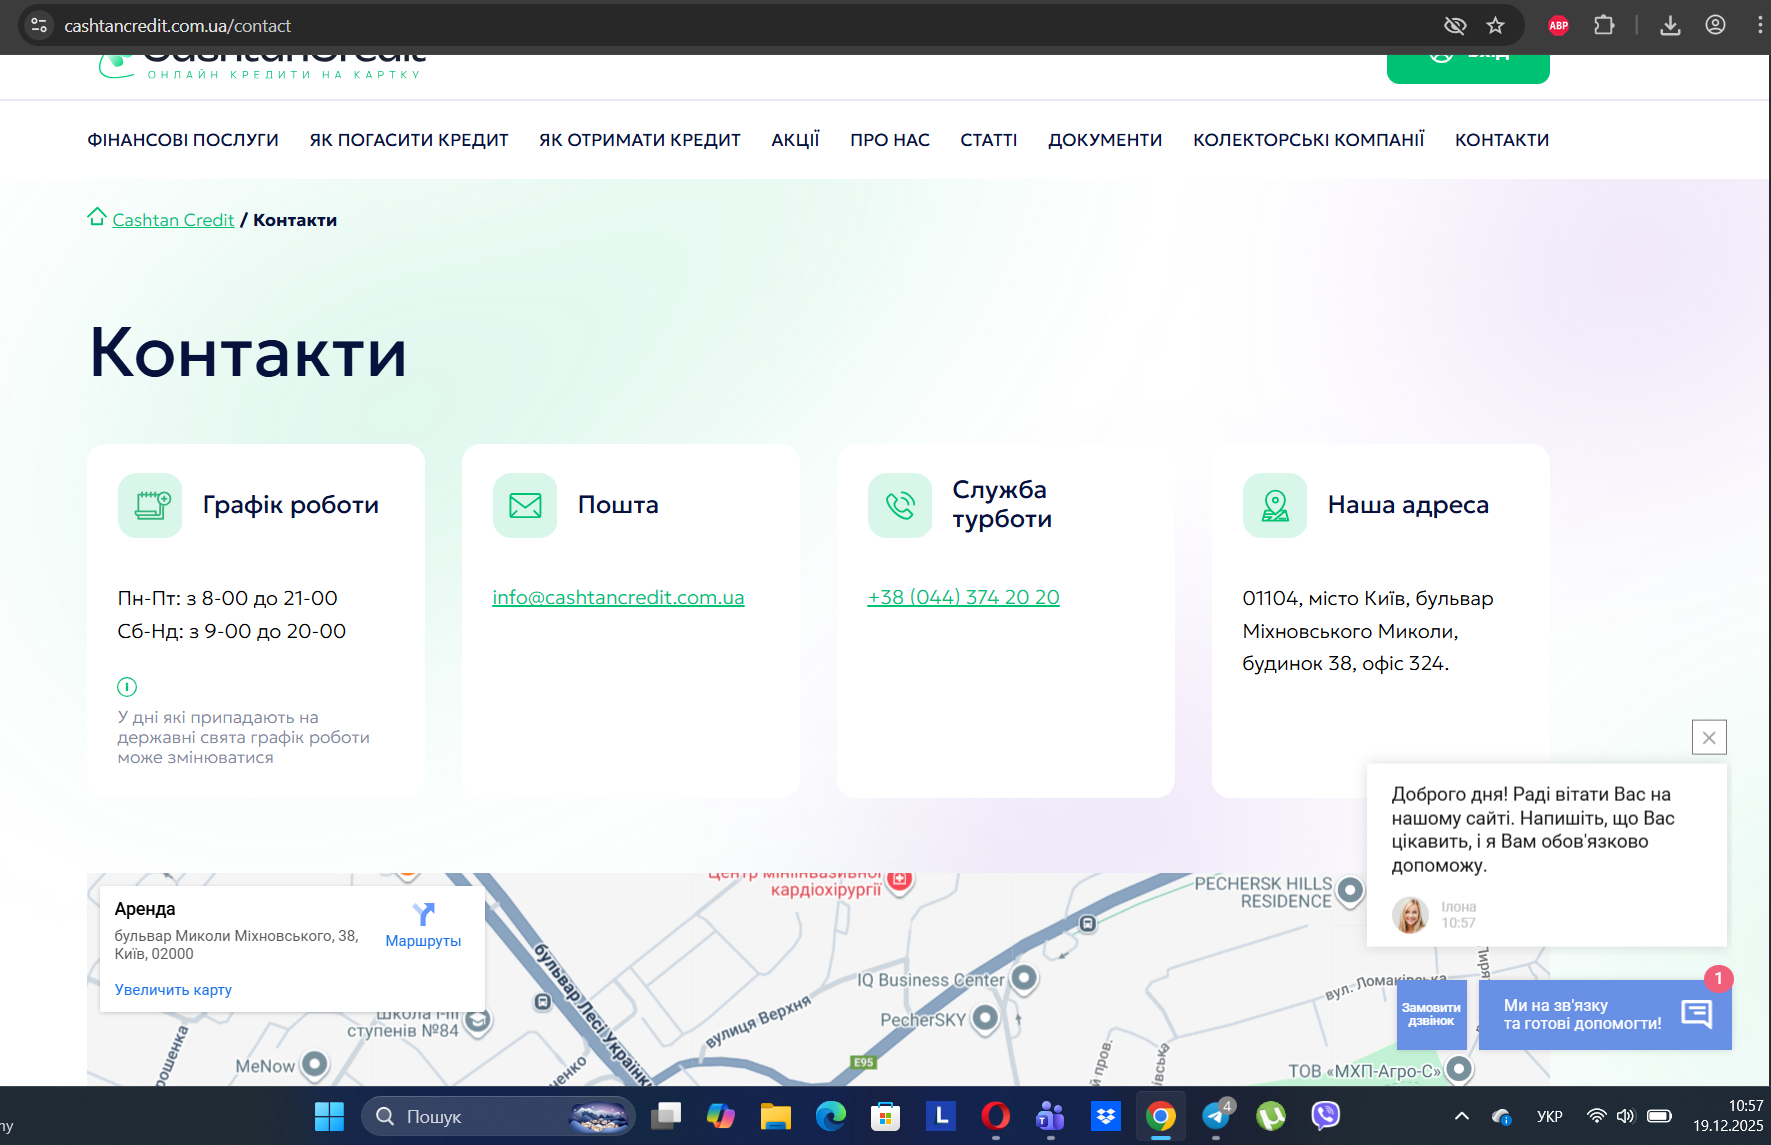This screenshot has height=1145, width=1771.
Task: Select the IQ Business Center map marker
Action: [1024, 977]
